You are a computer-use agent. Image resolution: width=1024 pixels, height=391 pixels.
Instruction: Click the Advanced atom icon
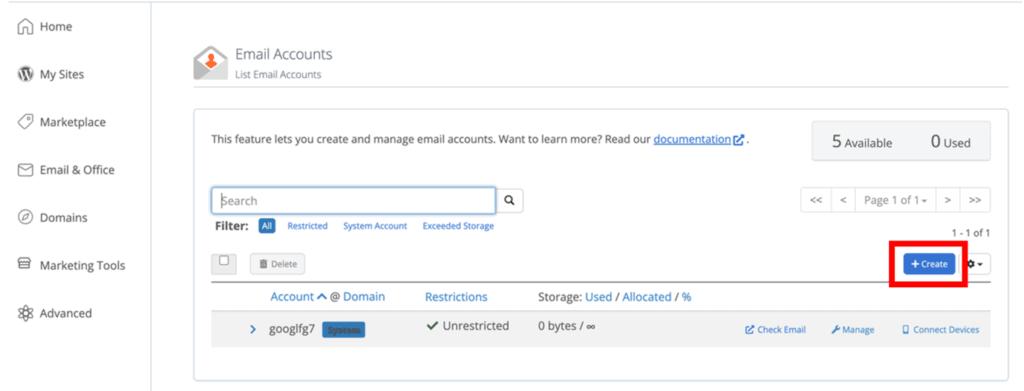[x=25, y=313]
